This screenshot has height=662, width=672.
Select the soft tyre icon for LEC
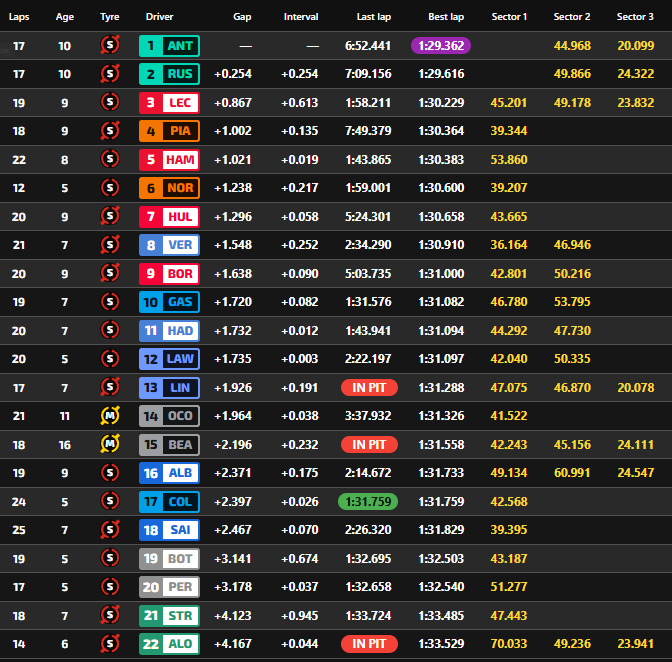tap(110, 103)
